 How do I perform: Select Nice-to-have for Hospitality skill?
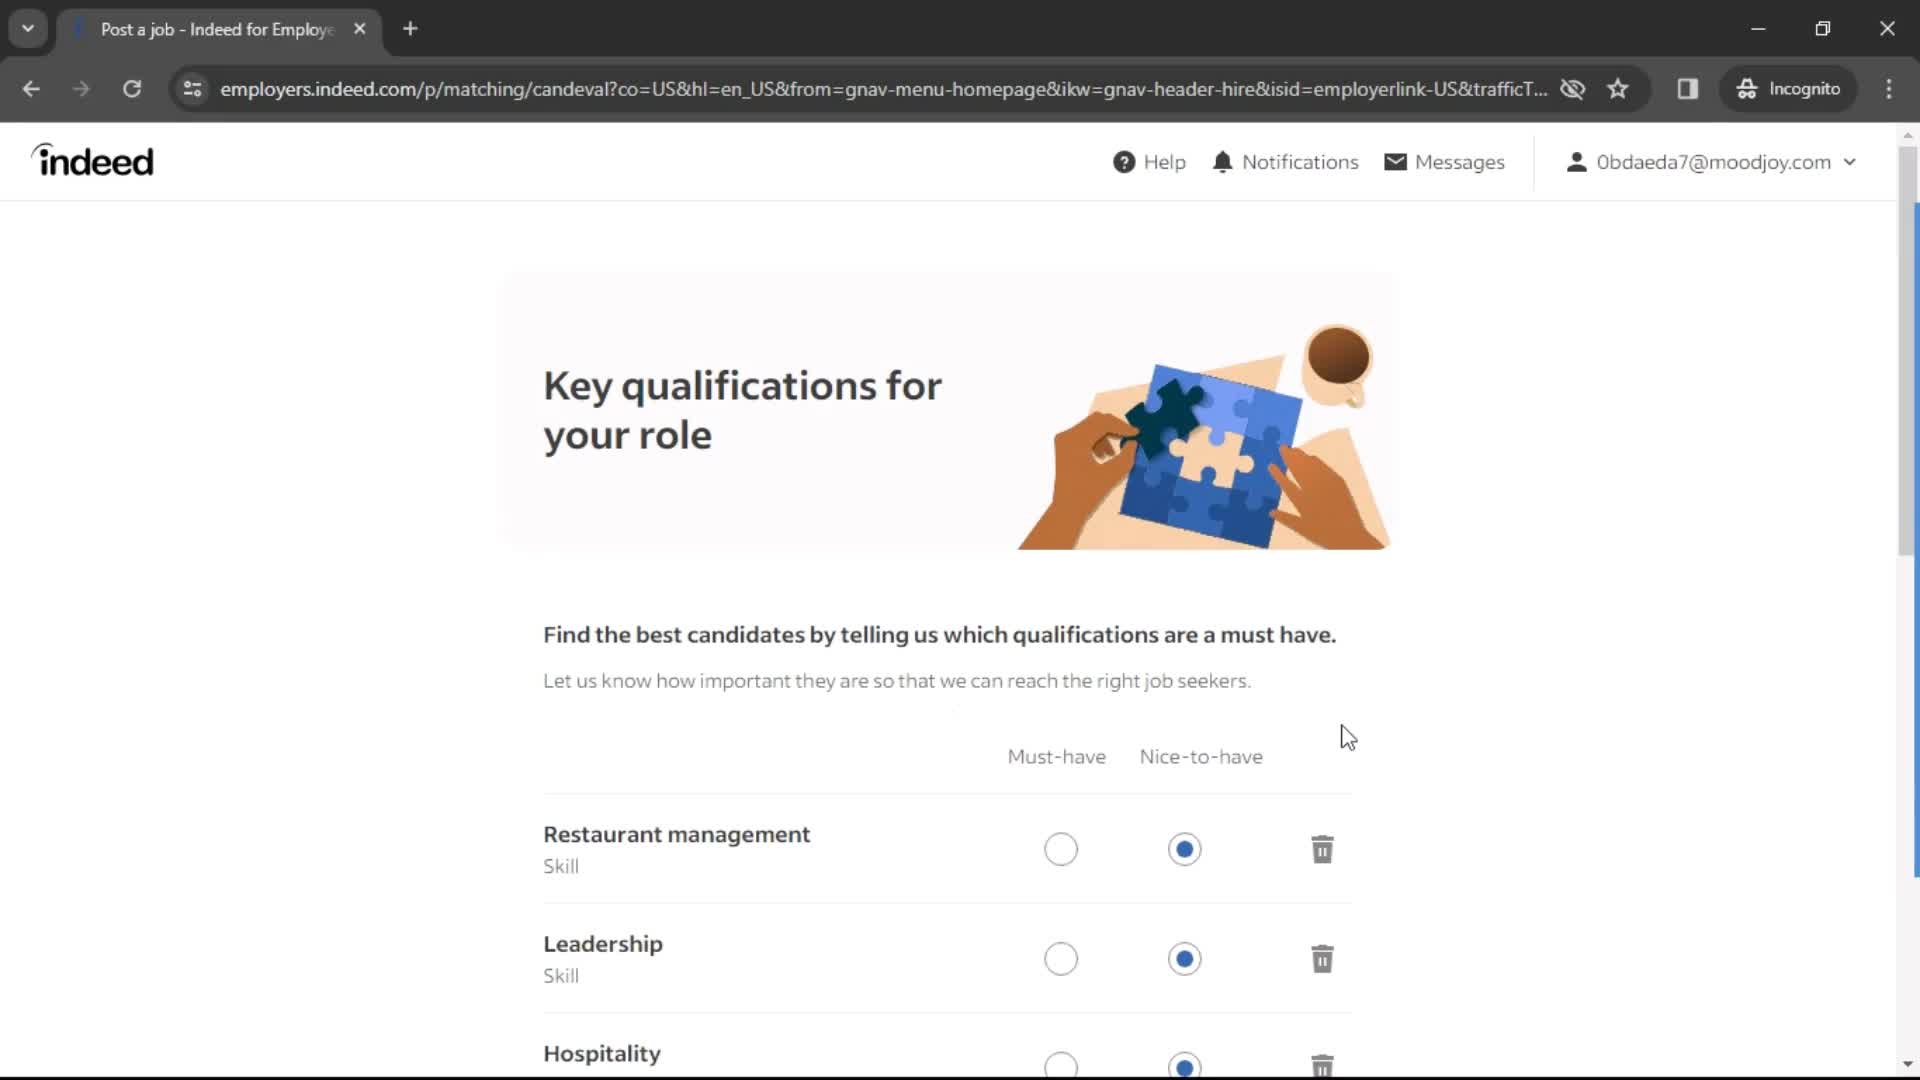tap(1184, 1064)
